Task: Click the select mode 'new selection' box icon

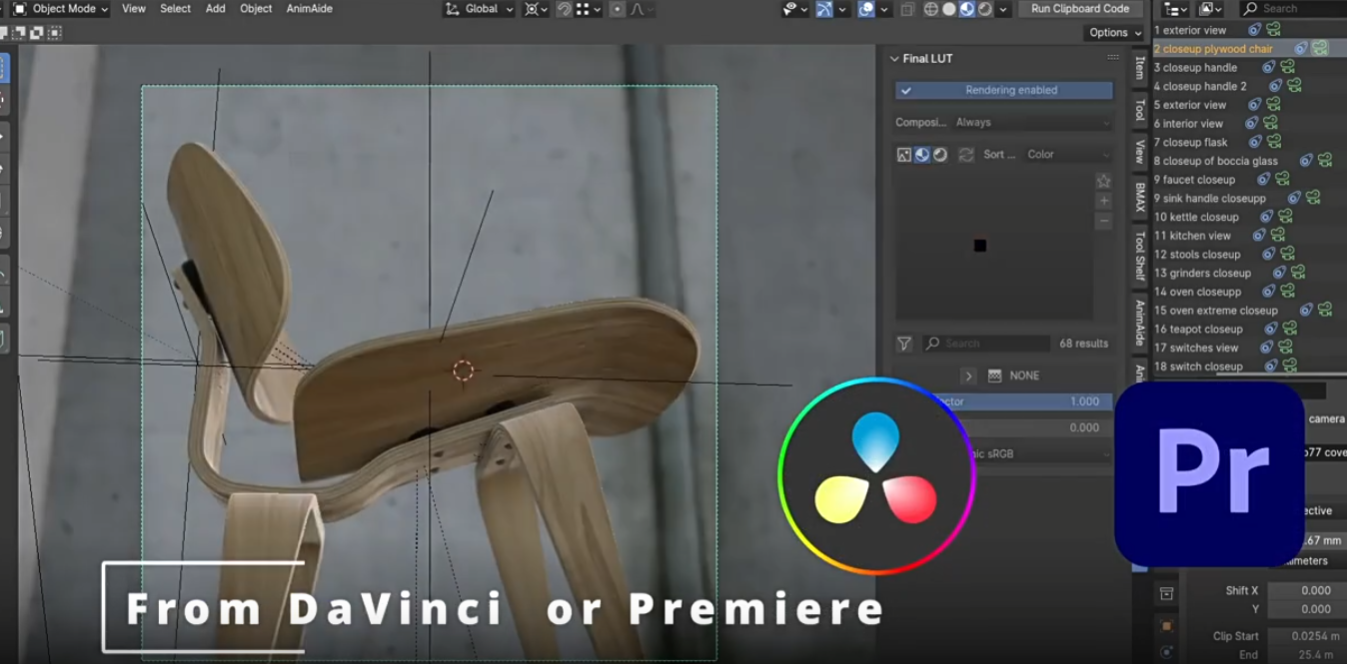Action: coord(5,33)
